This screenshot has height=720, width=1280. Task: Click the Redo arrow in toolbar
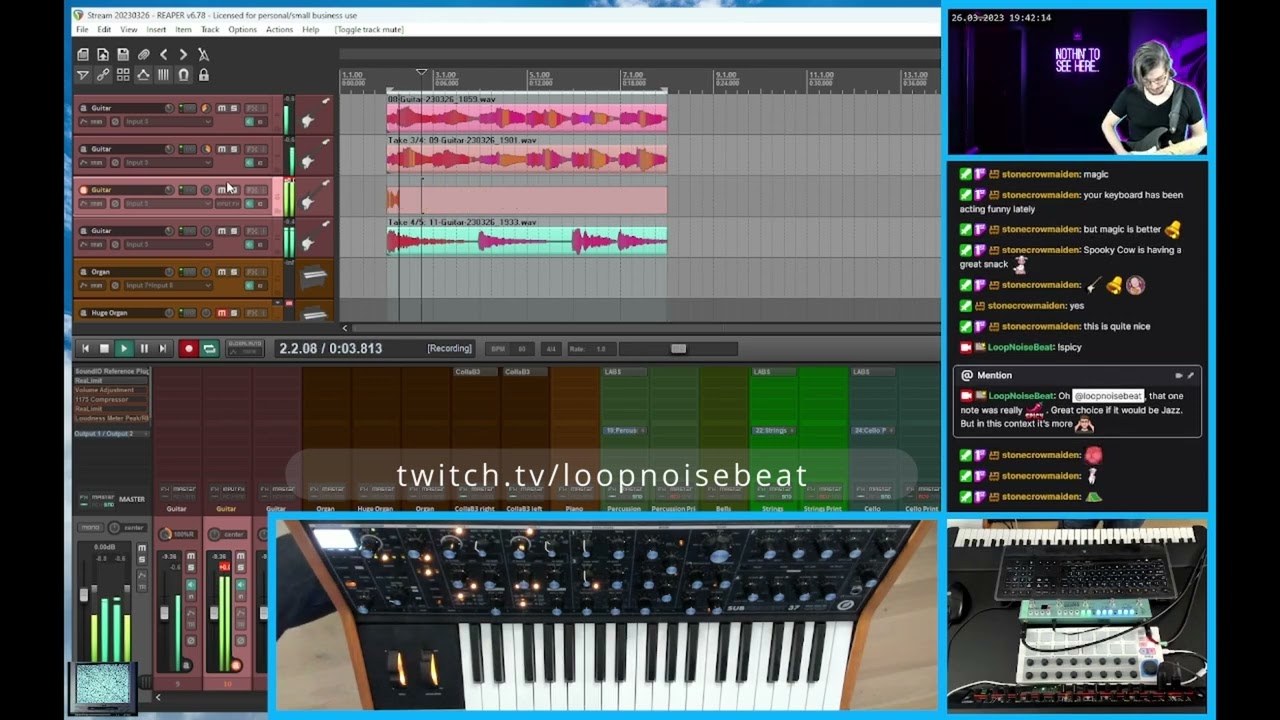coord(183,54)
